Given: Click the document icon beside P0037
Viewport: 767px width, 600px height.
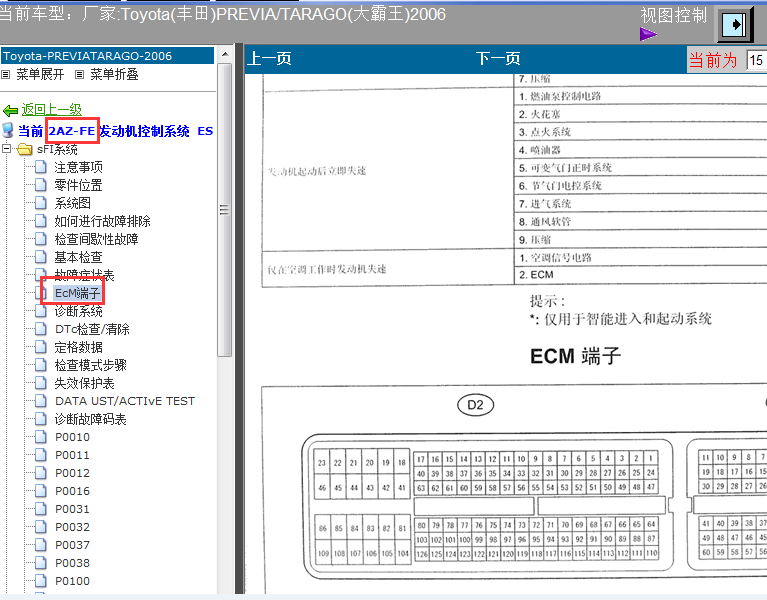Looking at the screenshot, I should point(41,545).
